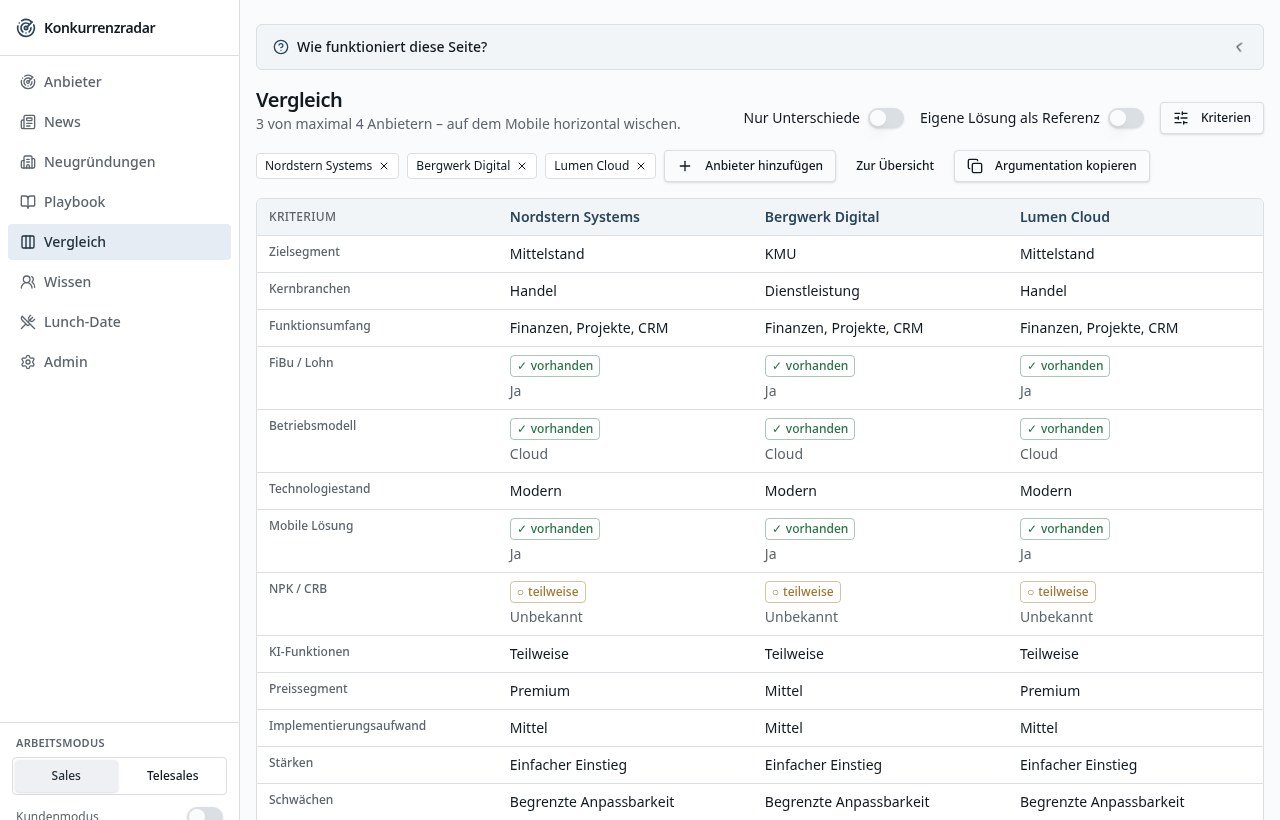The image size is (1280, 820).
Task: Click the copy icon of Argumentation kopieren
Action: pyautogui.click(x=975, y=166)
